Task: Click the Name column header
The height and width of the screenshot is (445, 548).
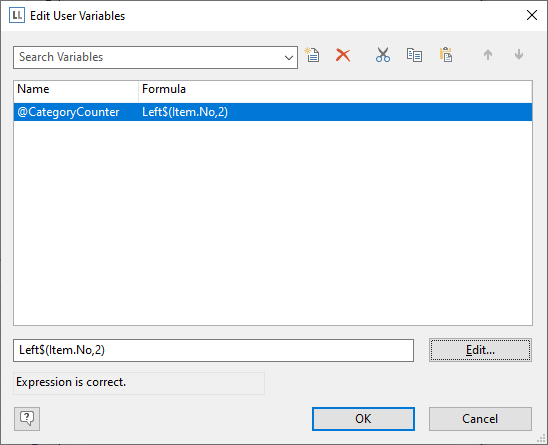Action: [x=76, y=89]
